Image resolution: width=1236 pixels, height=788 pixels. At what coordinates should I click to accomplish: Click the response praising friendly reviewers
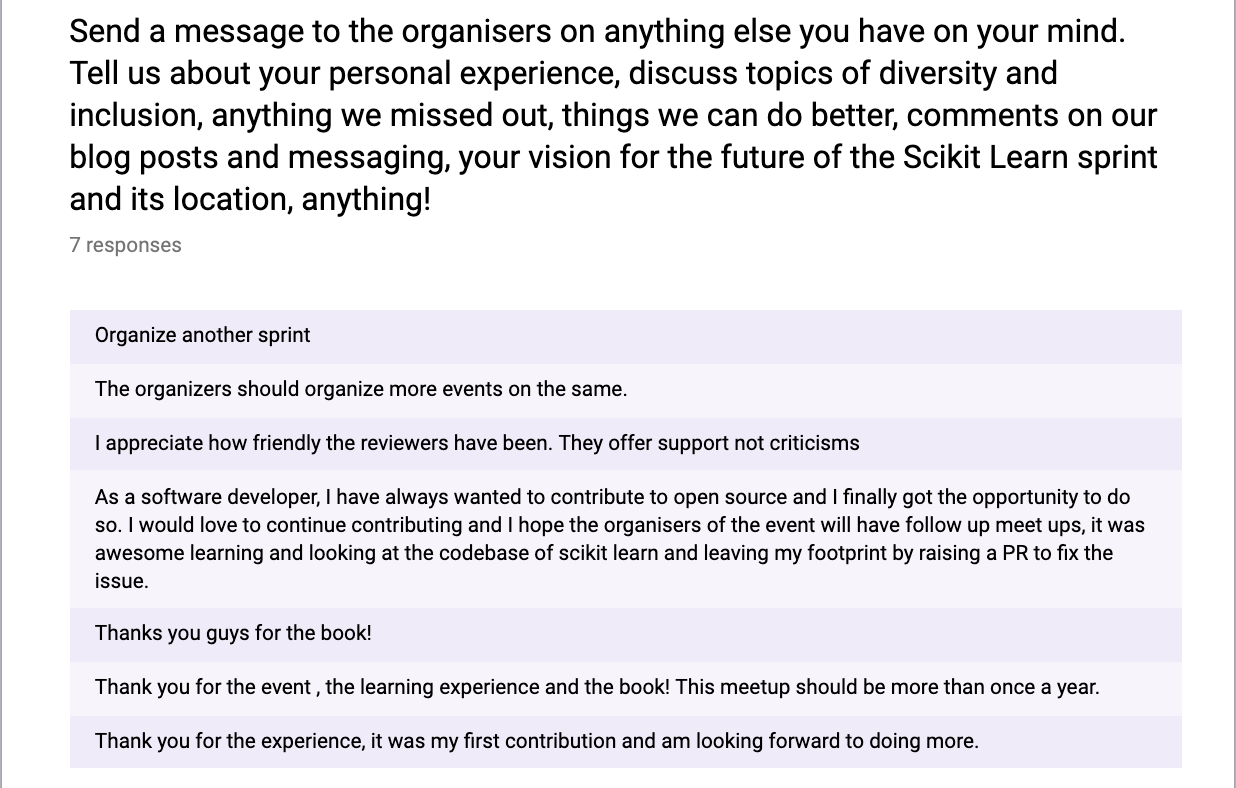[x=625, y=444]
